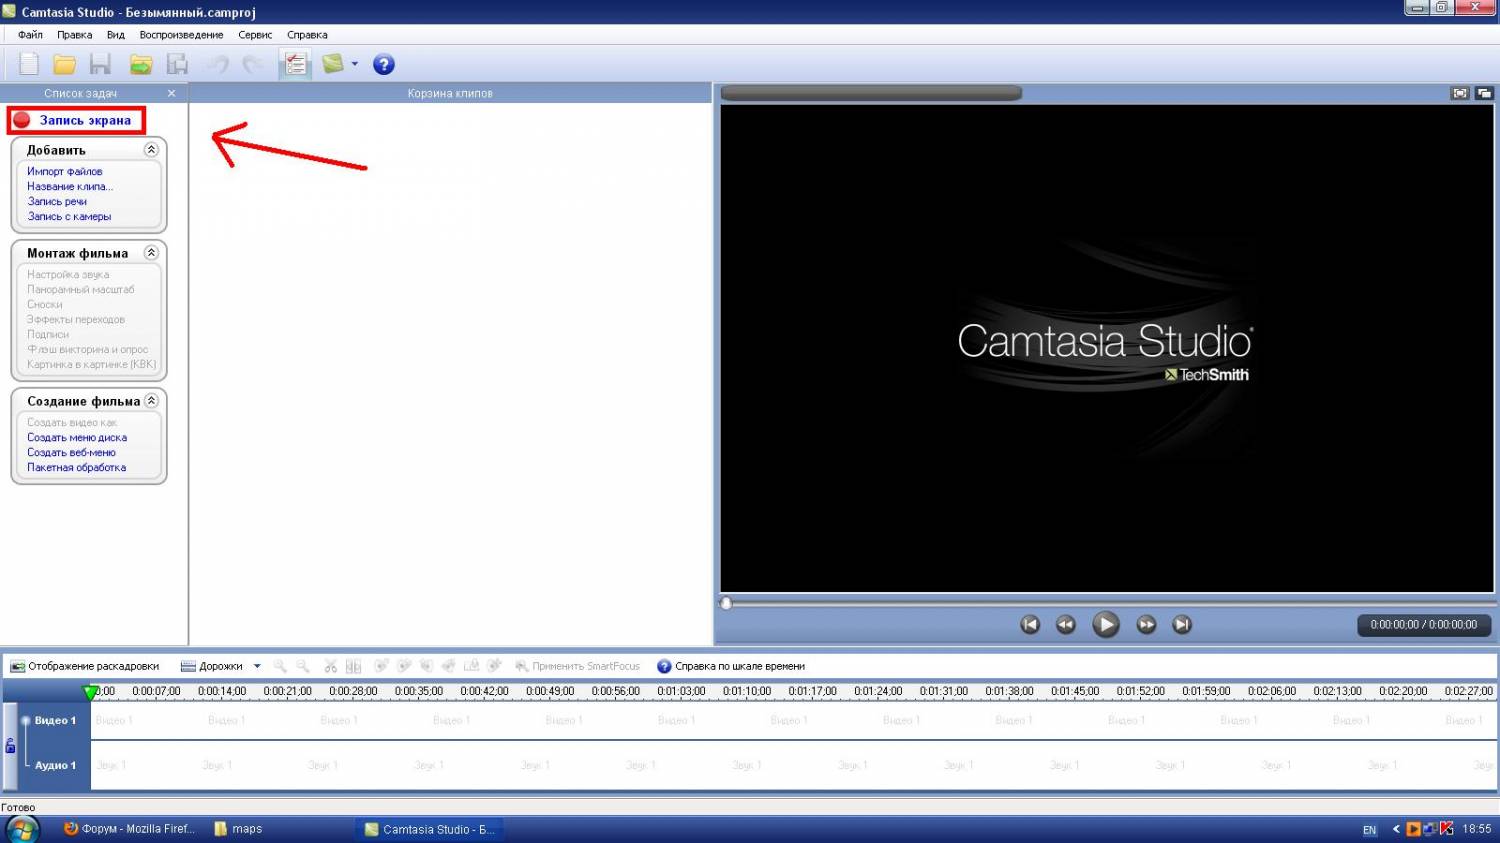Image resolution: width=1500 pixels, height=843 pixels.
Task: Collapse the Добавить section
Action: tap(151, 150)
